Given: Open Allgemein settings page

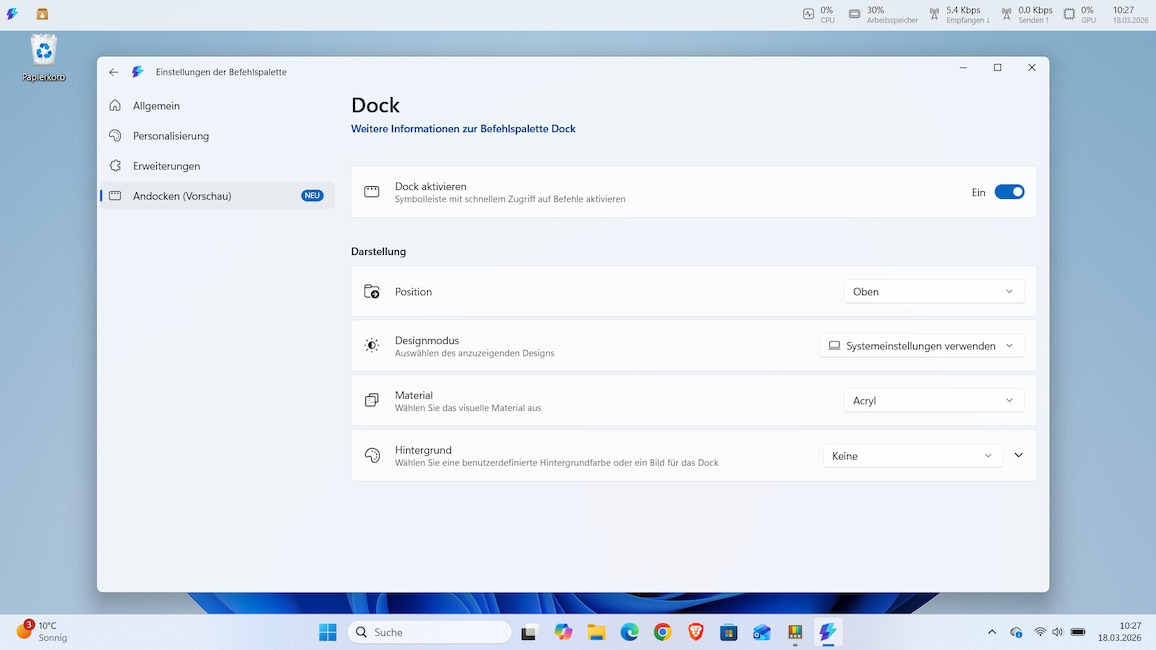Looking at the screenshot, I should 217,105.
